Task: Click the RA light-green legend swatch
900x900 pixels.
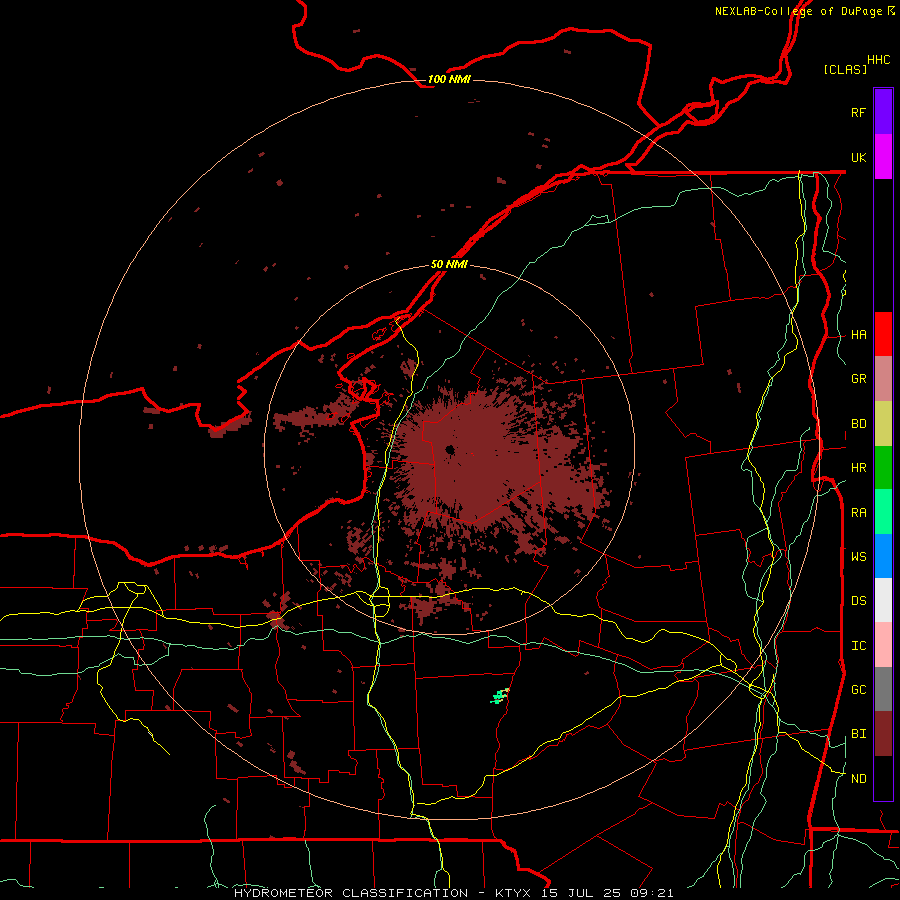Action: (x=883, y=512)
